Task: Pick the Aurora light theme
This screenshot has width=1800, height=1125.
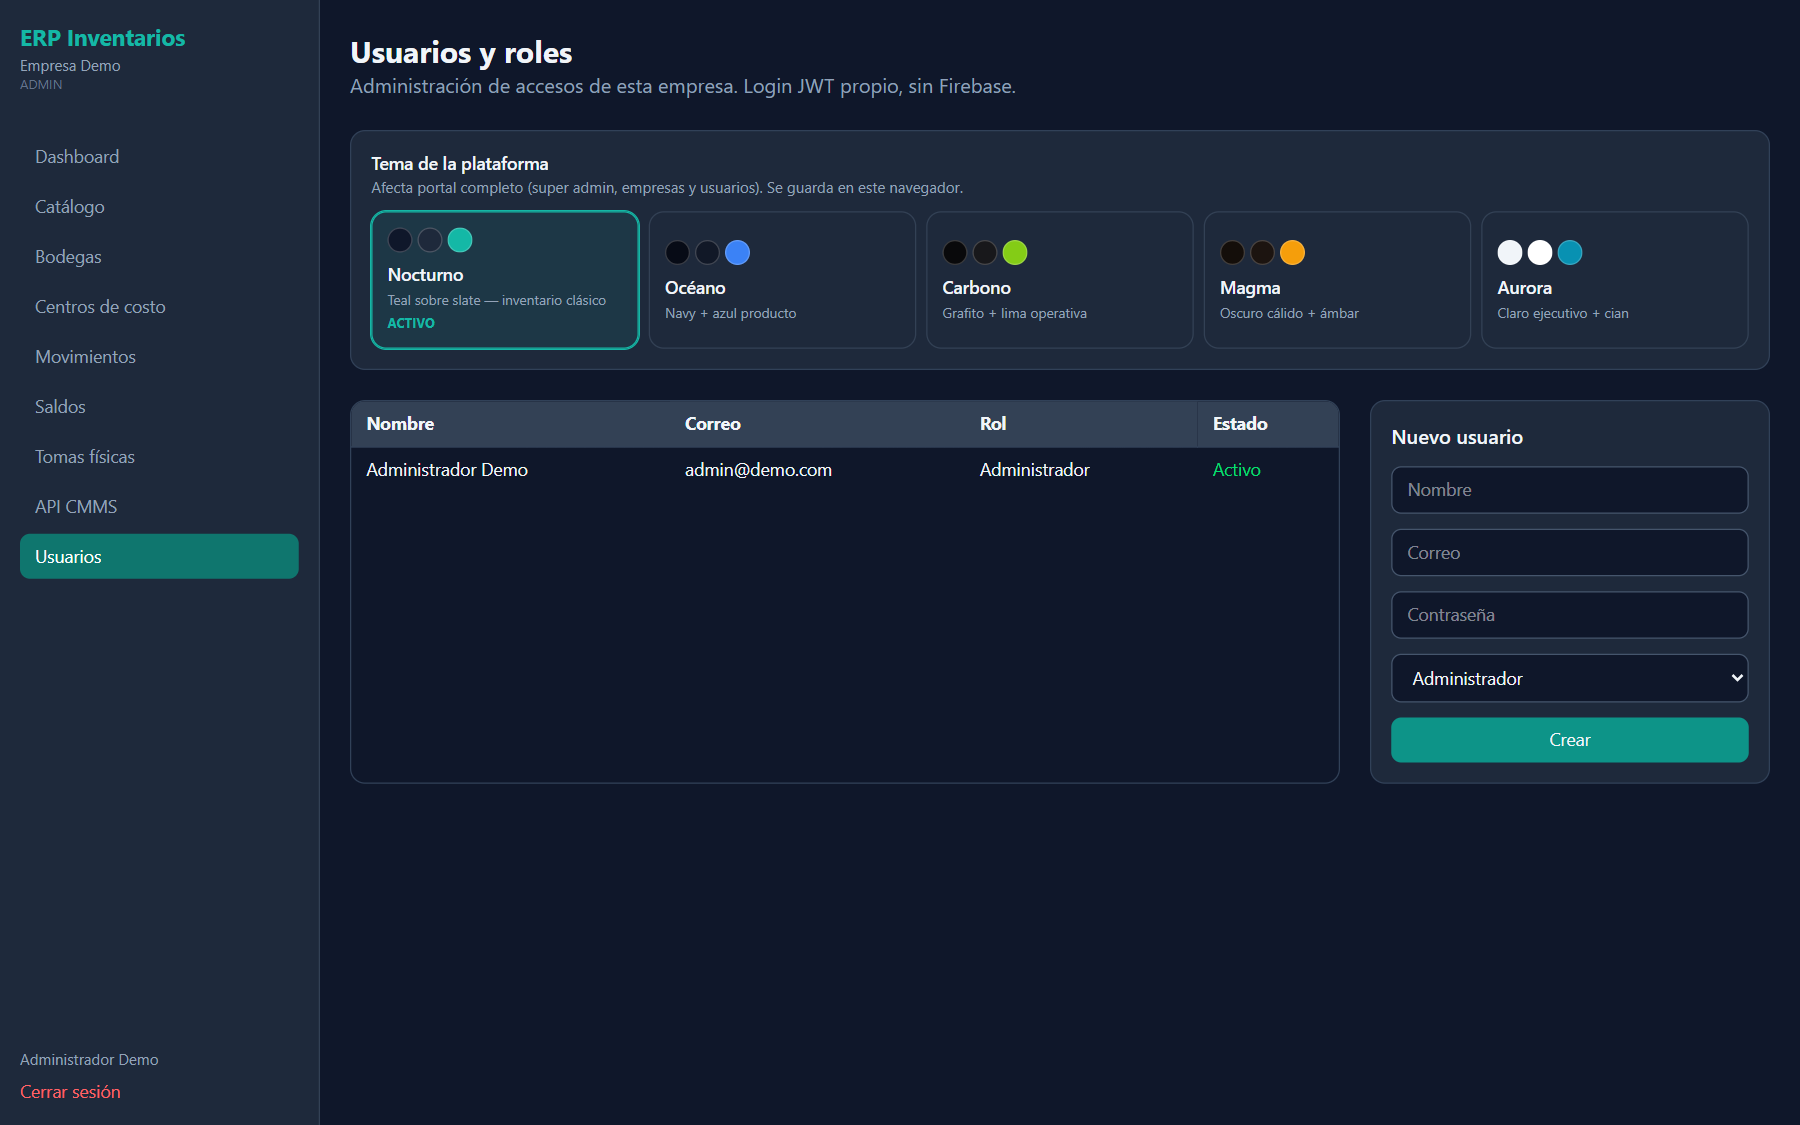Action: [1615, 280]
